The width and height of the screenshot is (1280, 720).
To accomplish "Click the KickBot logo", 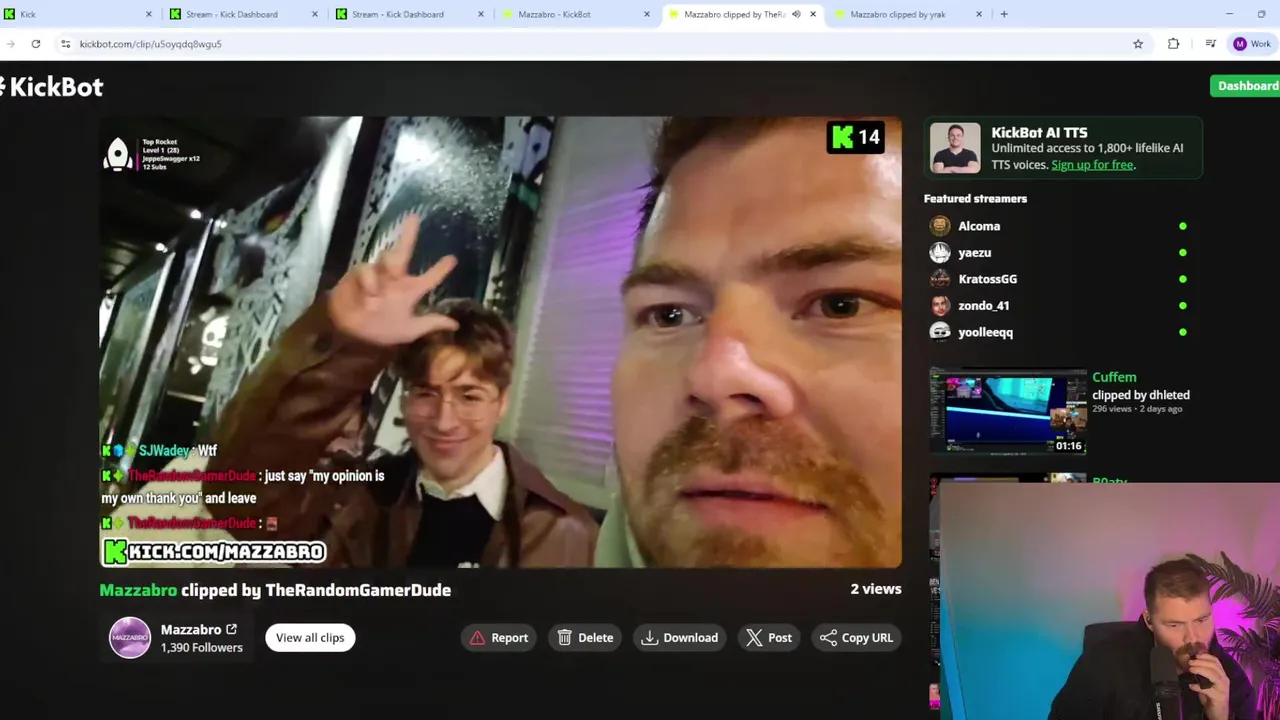I will click(x=52, y=87).
